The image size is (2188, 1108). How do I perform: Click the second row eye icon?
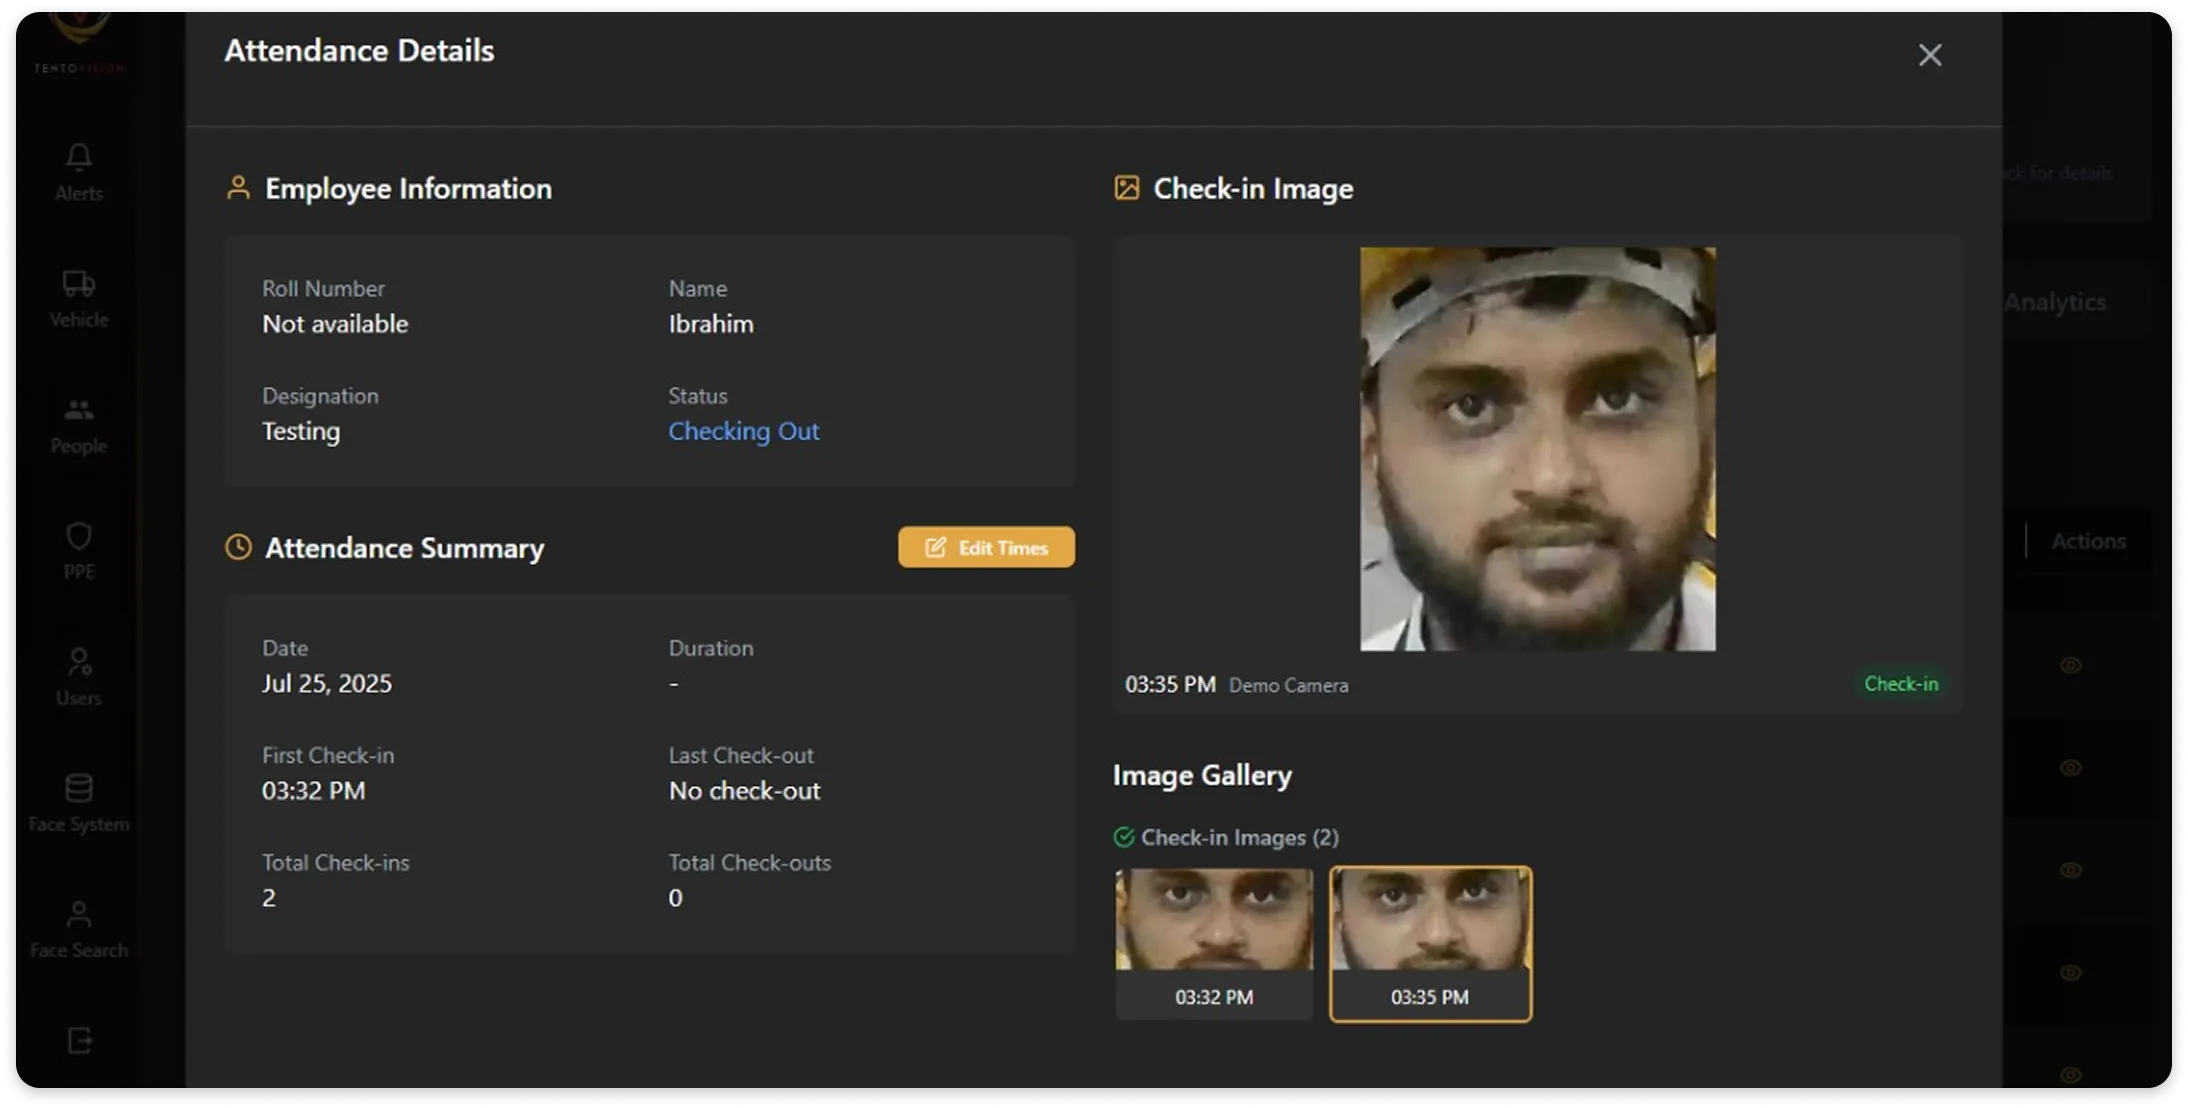click(2071, 768)
